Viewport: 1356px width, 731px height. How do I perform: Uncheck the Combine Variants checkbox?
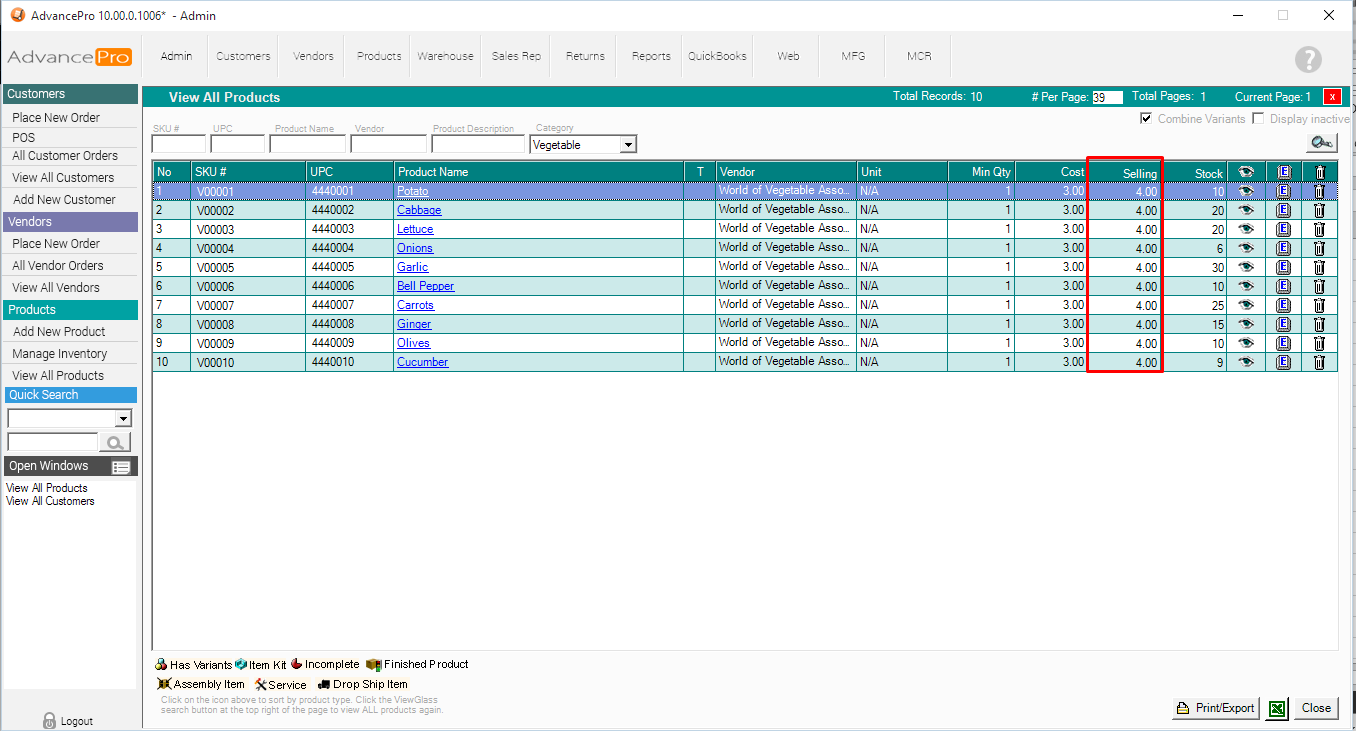tap(1146, 119)
